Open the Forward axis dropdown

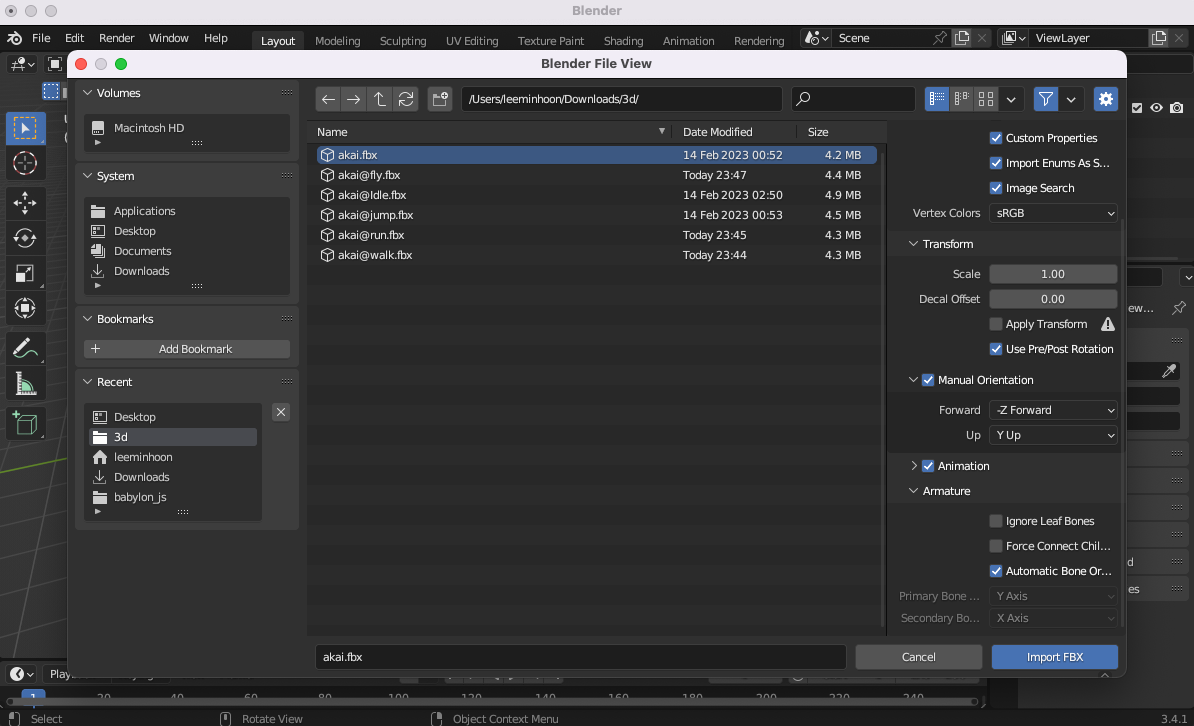pyautogui.click(x=1053, y=410)
